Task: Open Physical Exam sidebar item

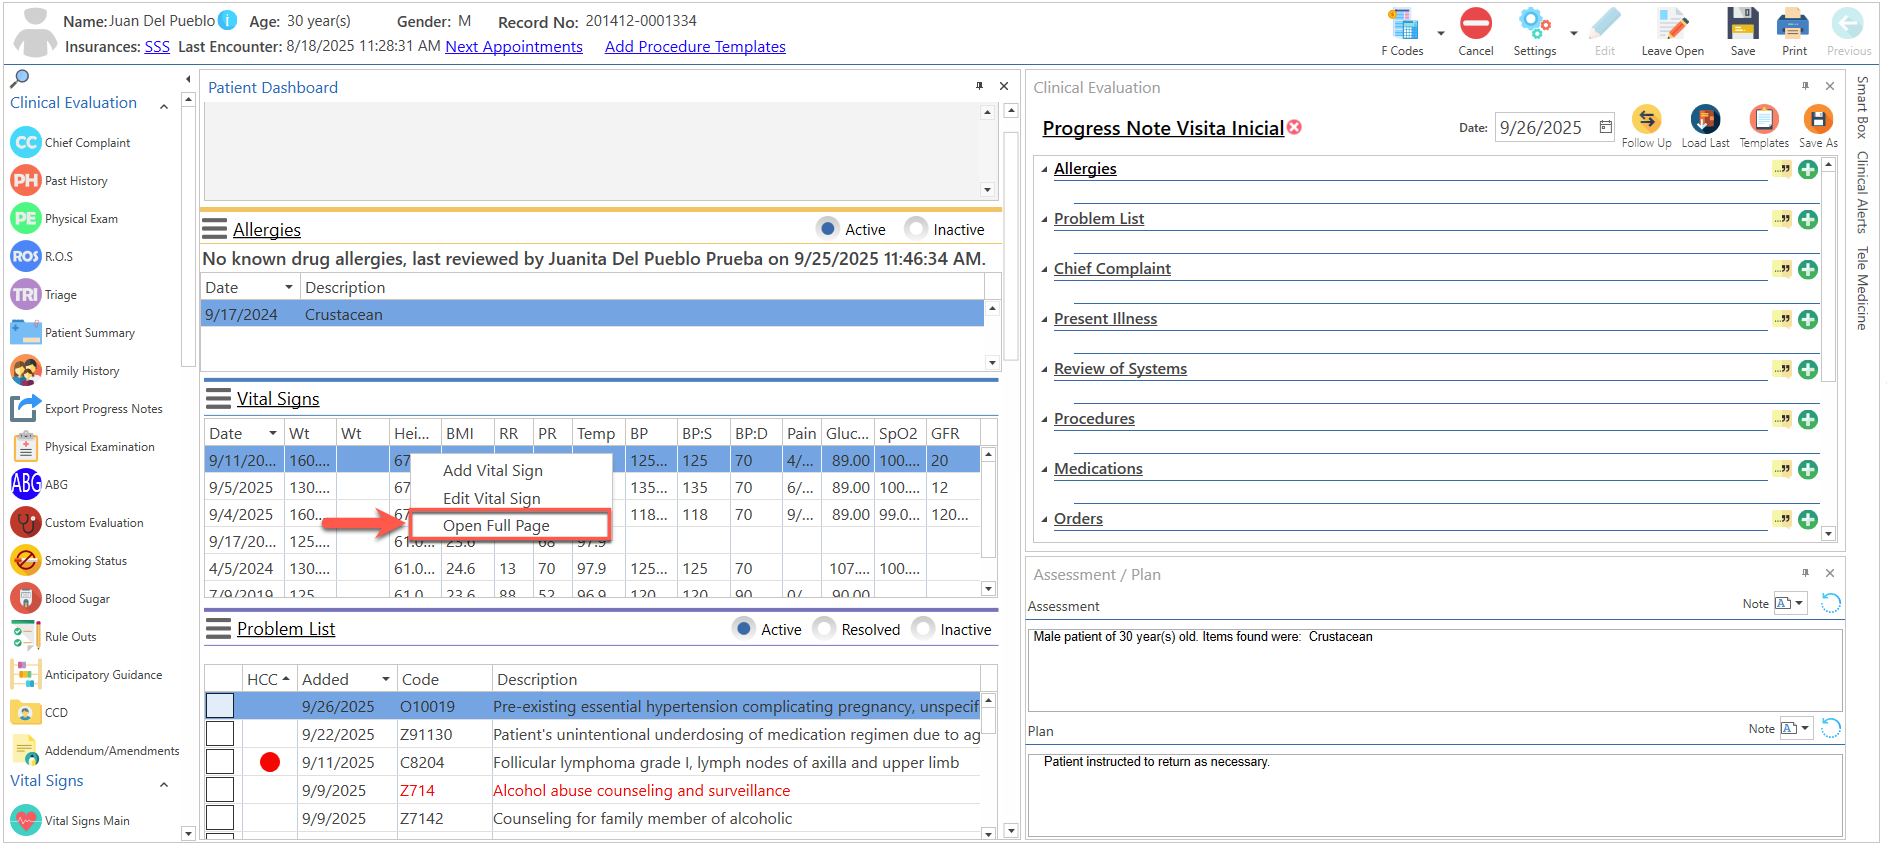Action: point(65,219)
